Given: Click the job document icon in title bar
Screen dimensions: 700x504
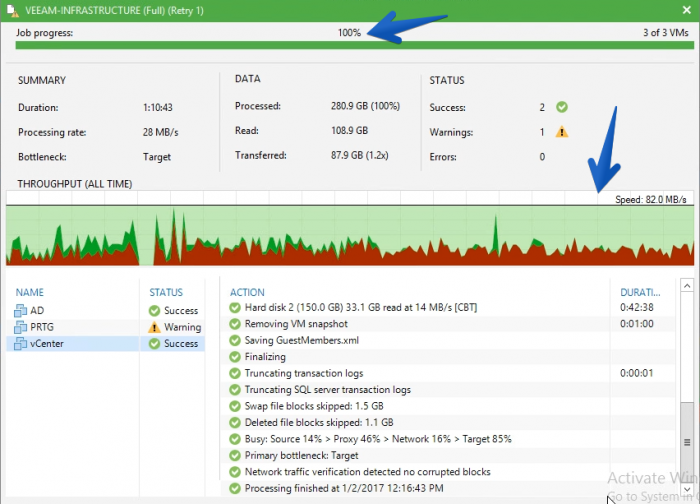Looking at the screenshot, I should click(x=12, y=10).
